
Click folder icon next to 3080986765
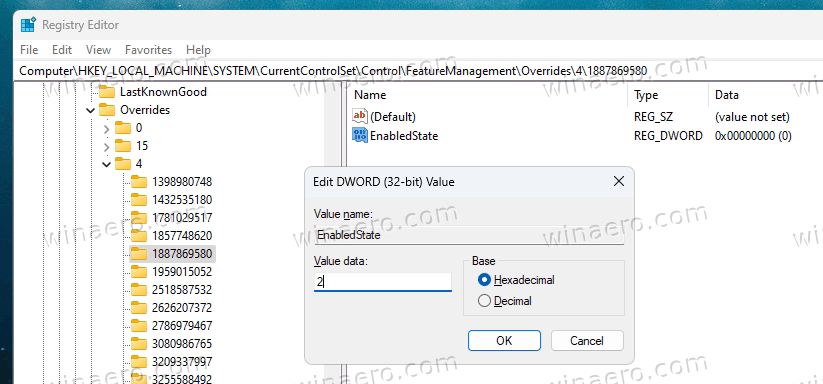click(x=139, y=344)
